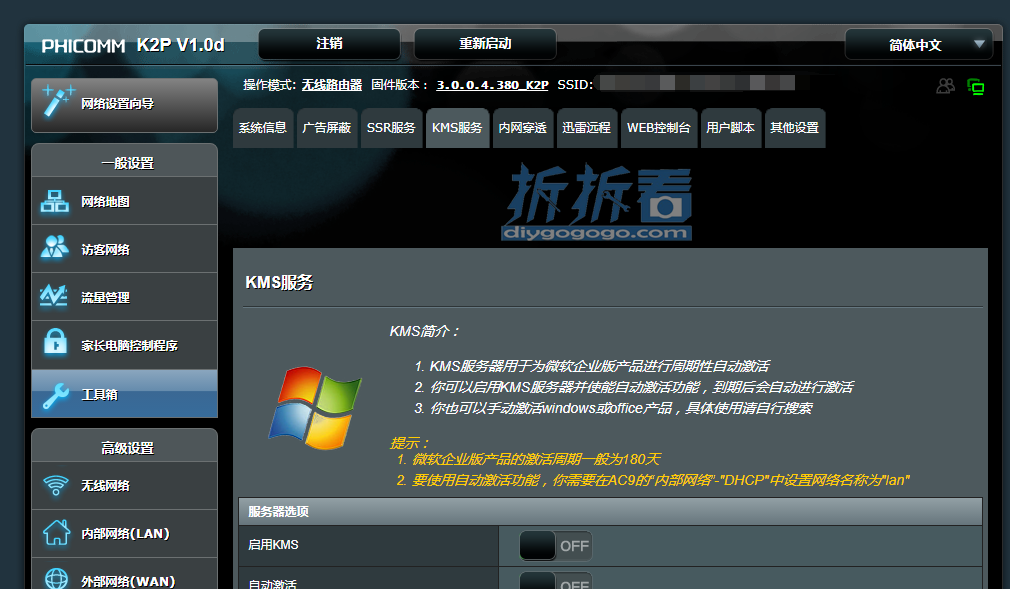
Task: Switch to the WEB控制台 tab
Action: click(658, 128)
